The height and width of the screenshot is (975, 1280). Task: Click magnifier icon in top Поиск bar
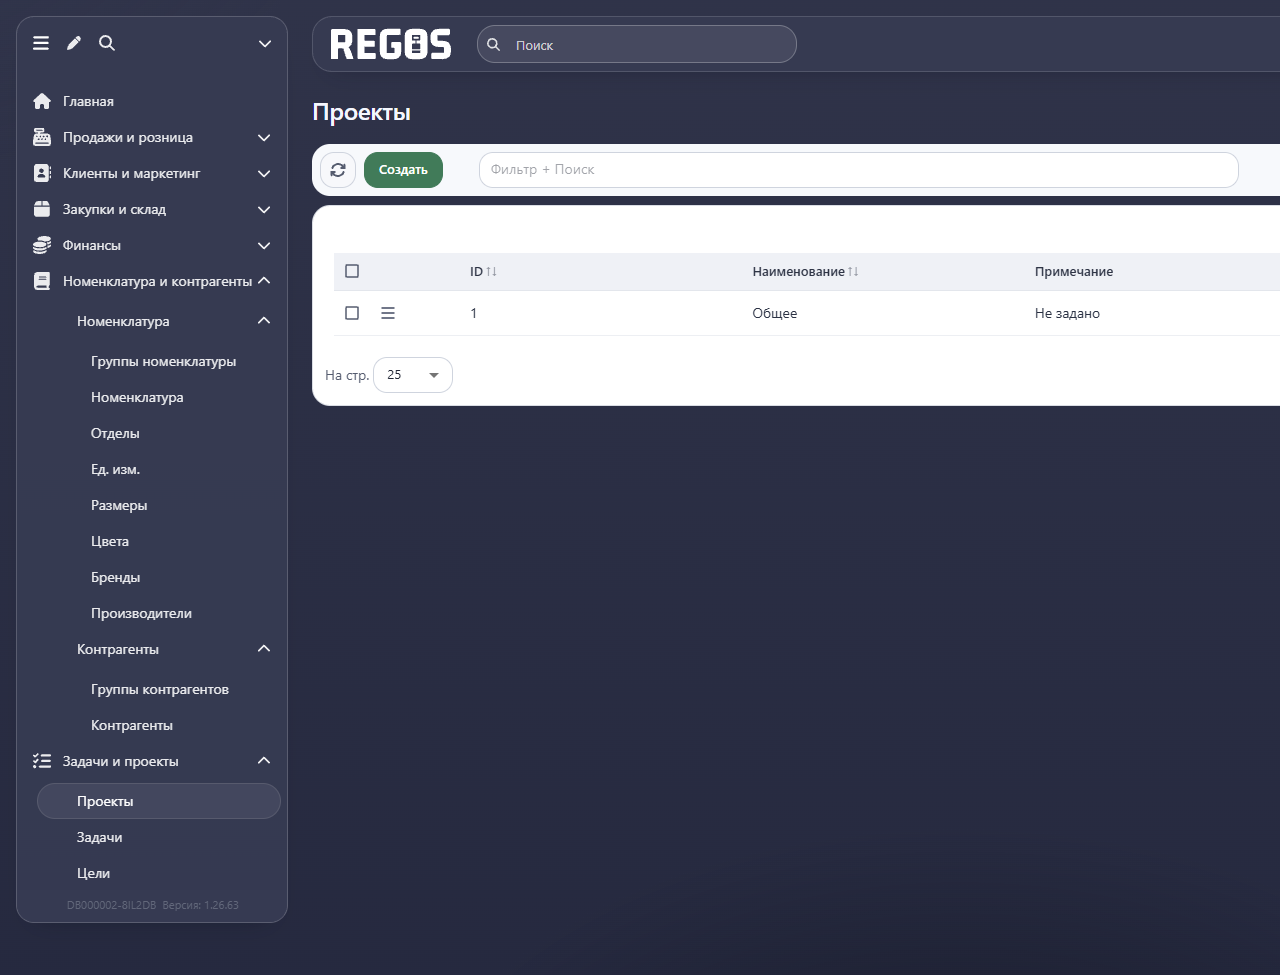[x=493, y=45]
